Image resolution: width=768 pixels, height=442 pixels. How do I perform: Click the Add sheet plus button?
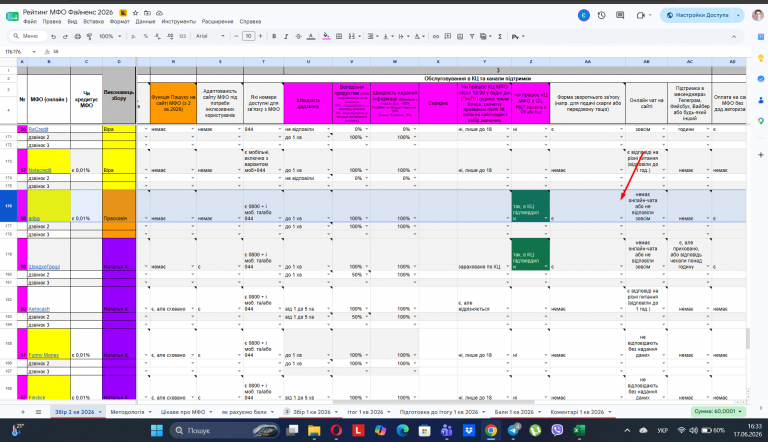pos(23,412)
